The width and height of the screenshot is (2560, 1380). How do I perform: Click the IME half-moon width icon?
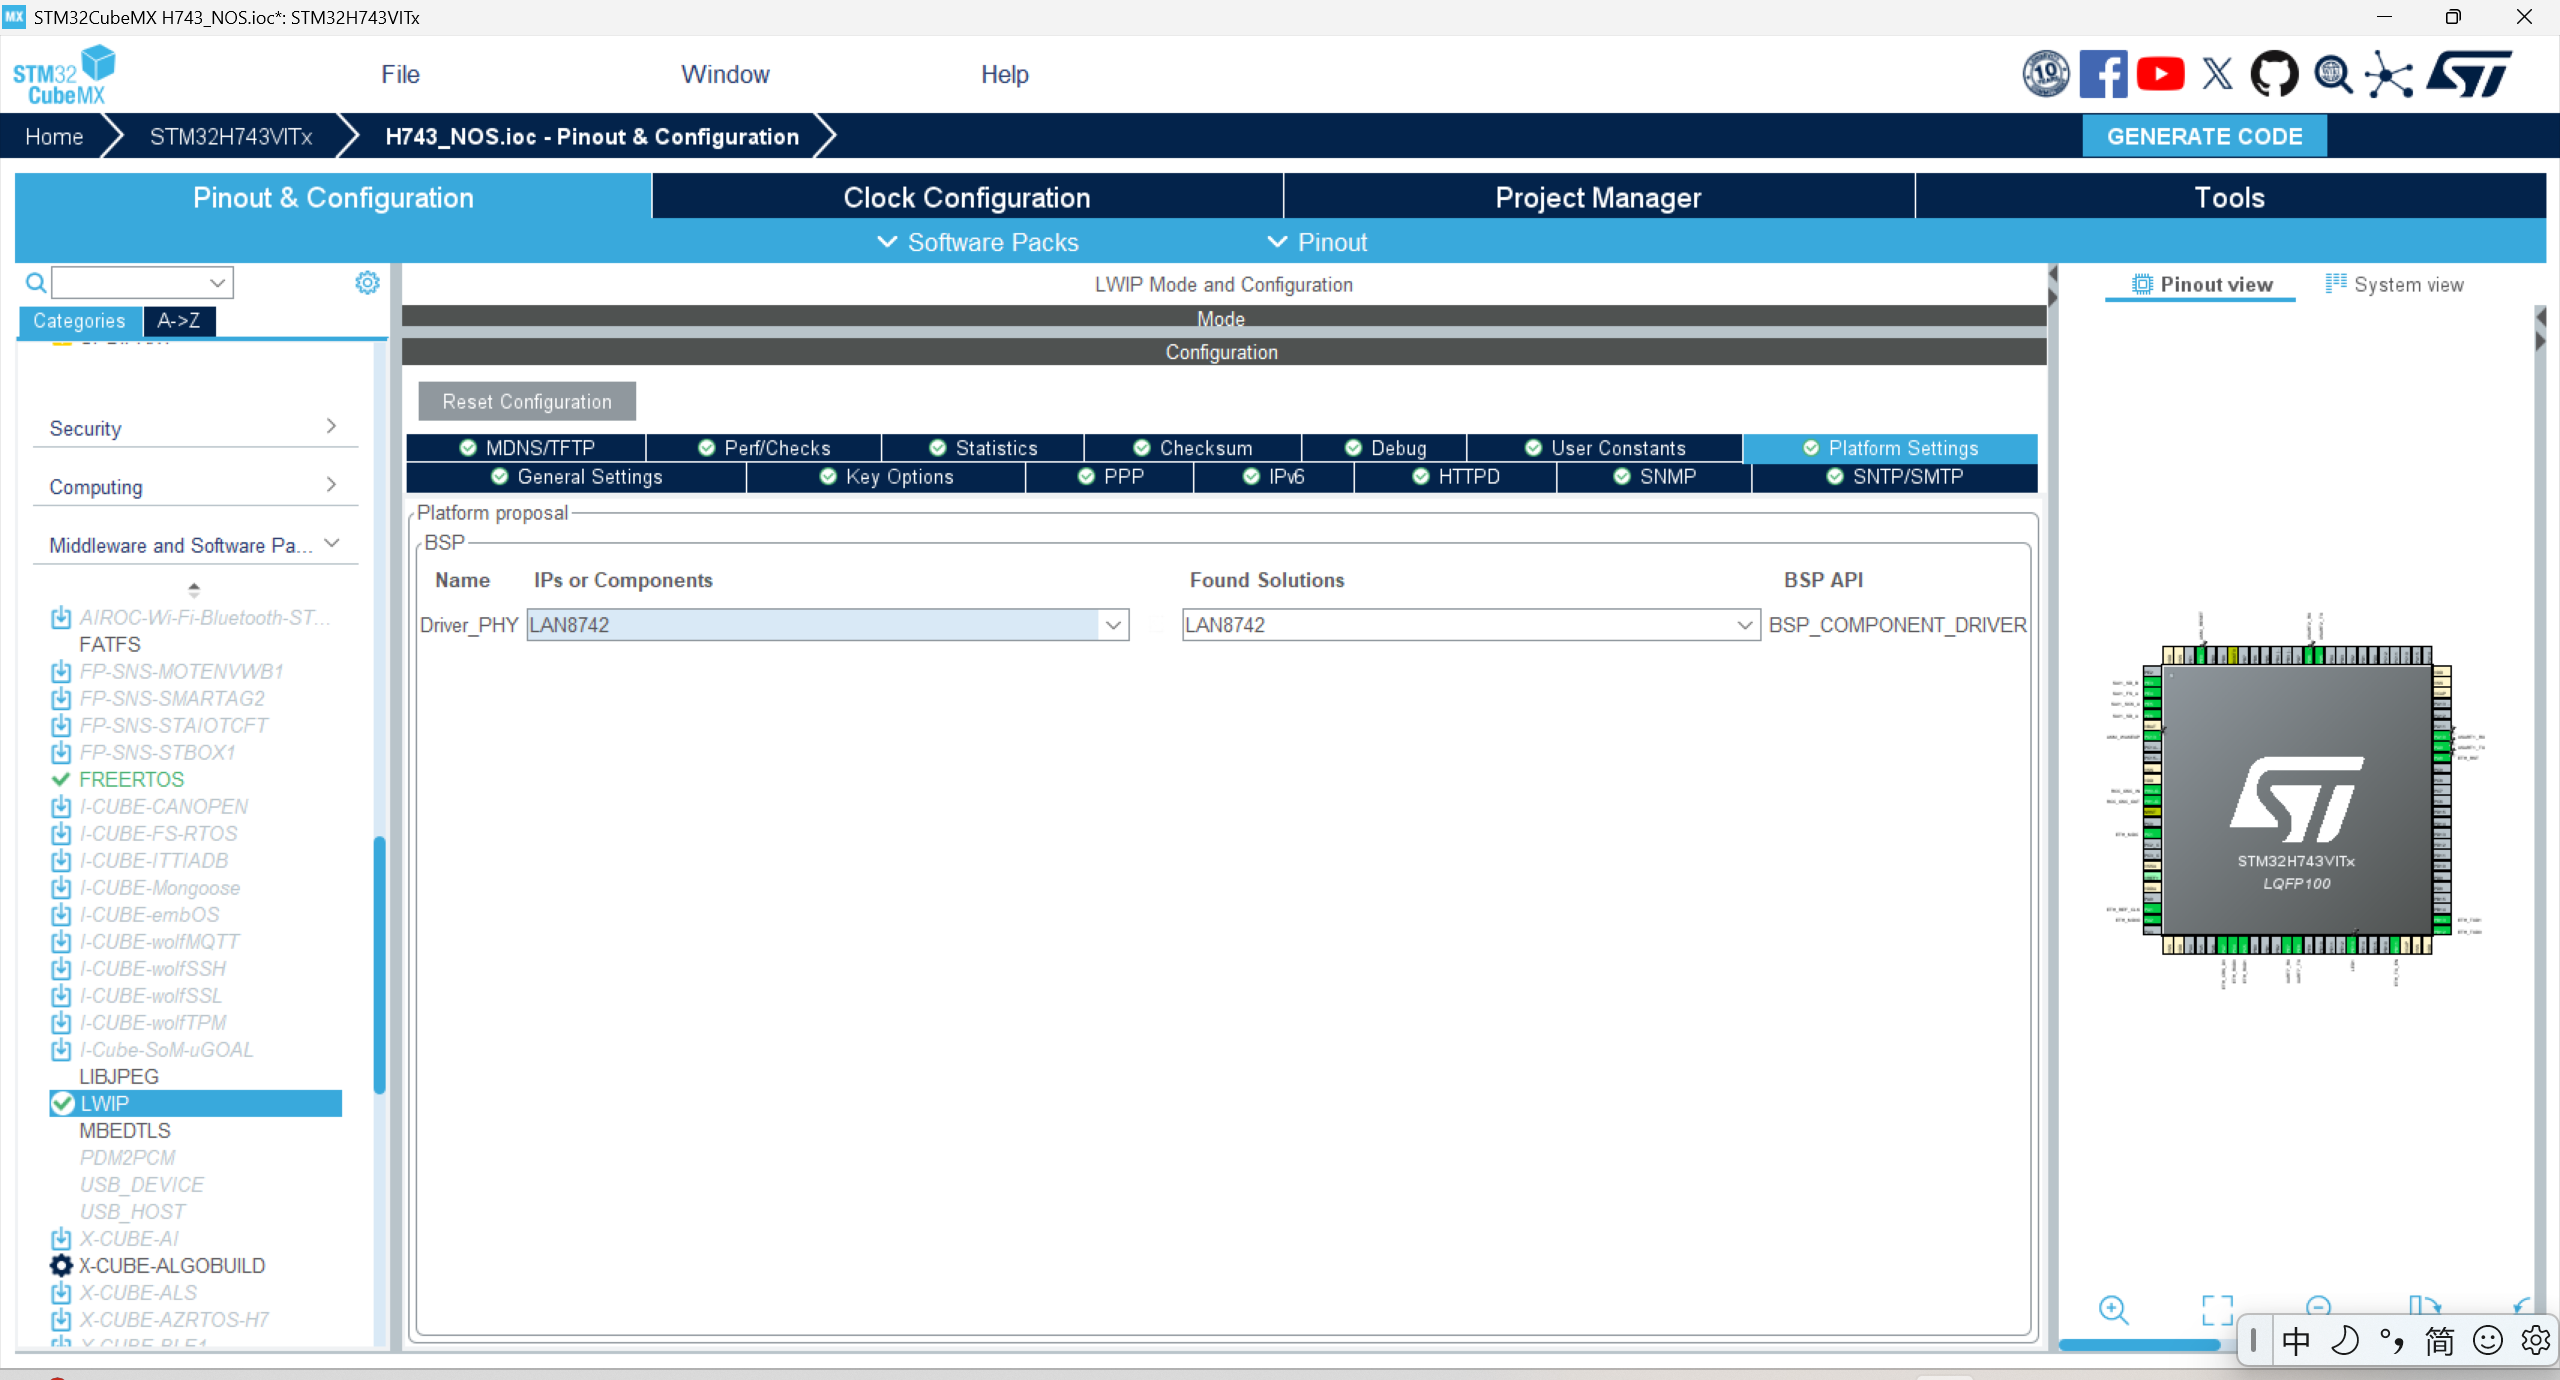pyautogui.click(x=2344, y=1341)
